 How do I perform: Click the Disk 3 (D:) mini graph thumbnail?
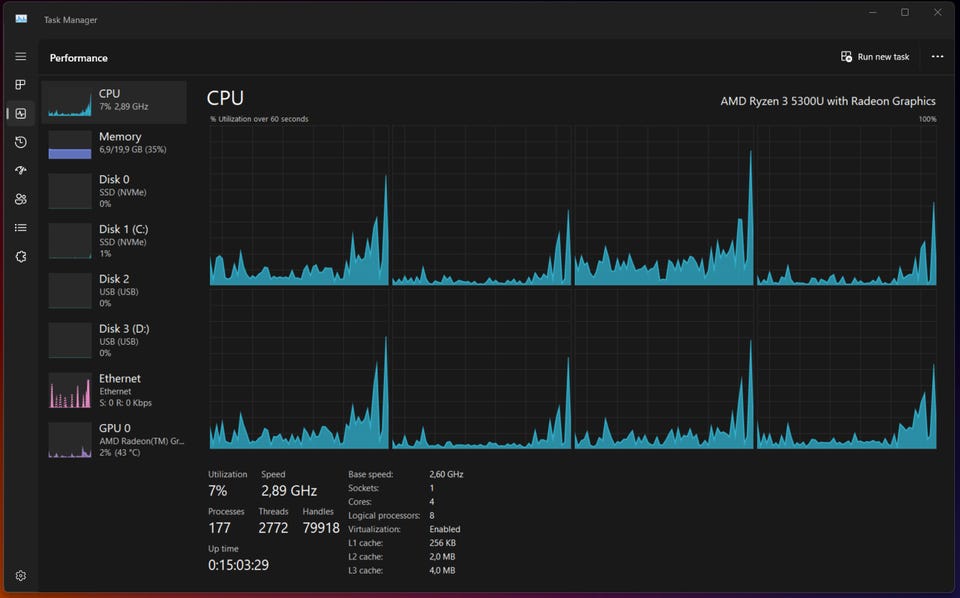[x=70, y=340]
